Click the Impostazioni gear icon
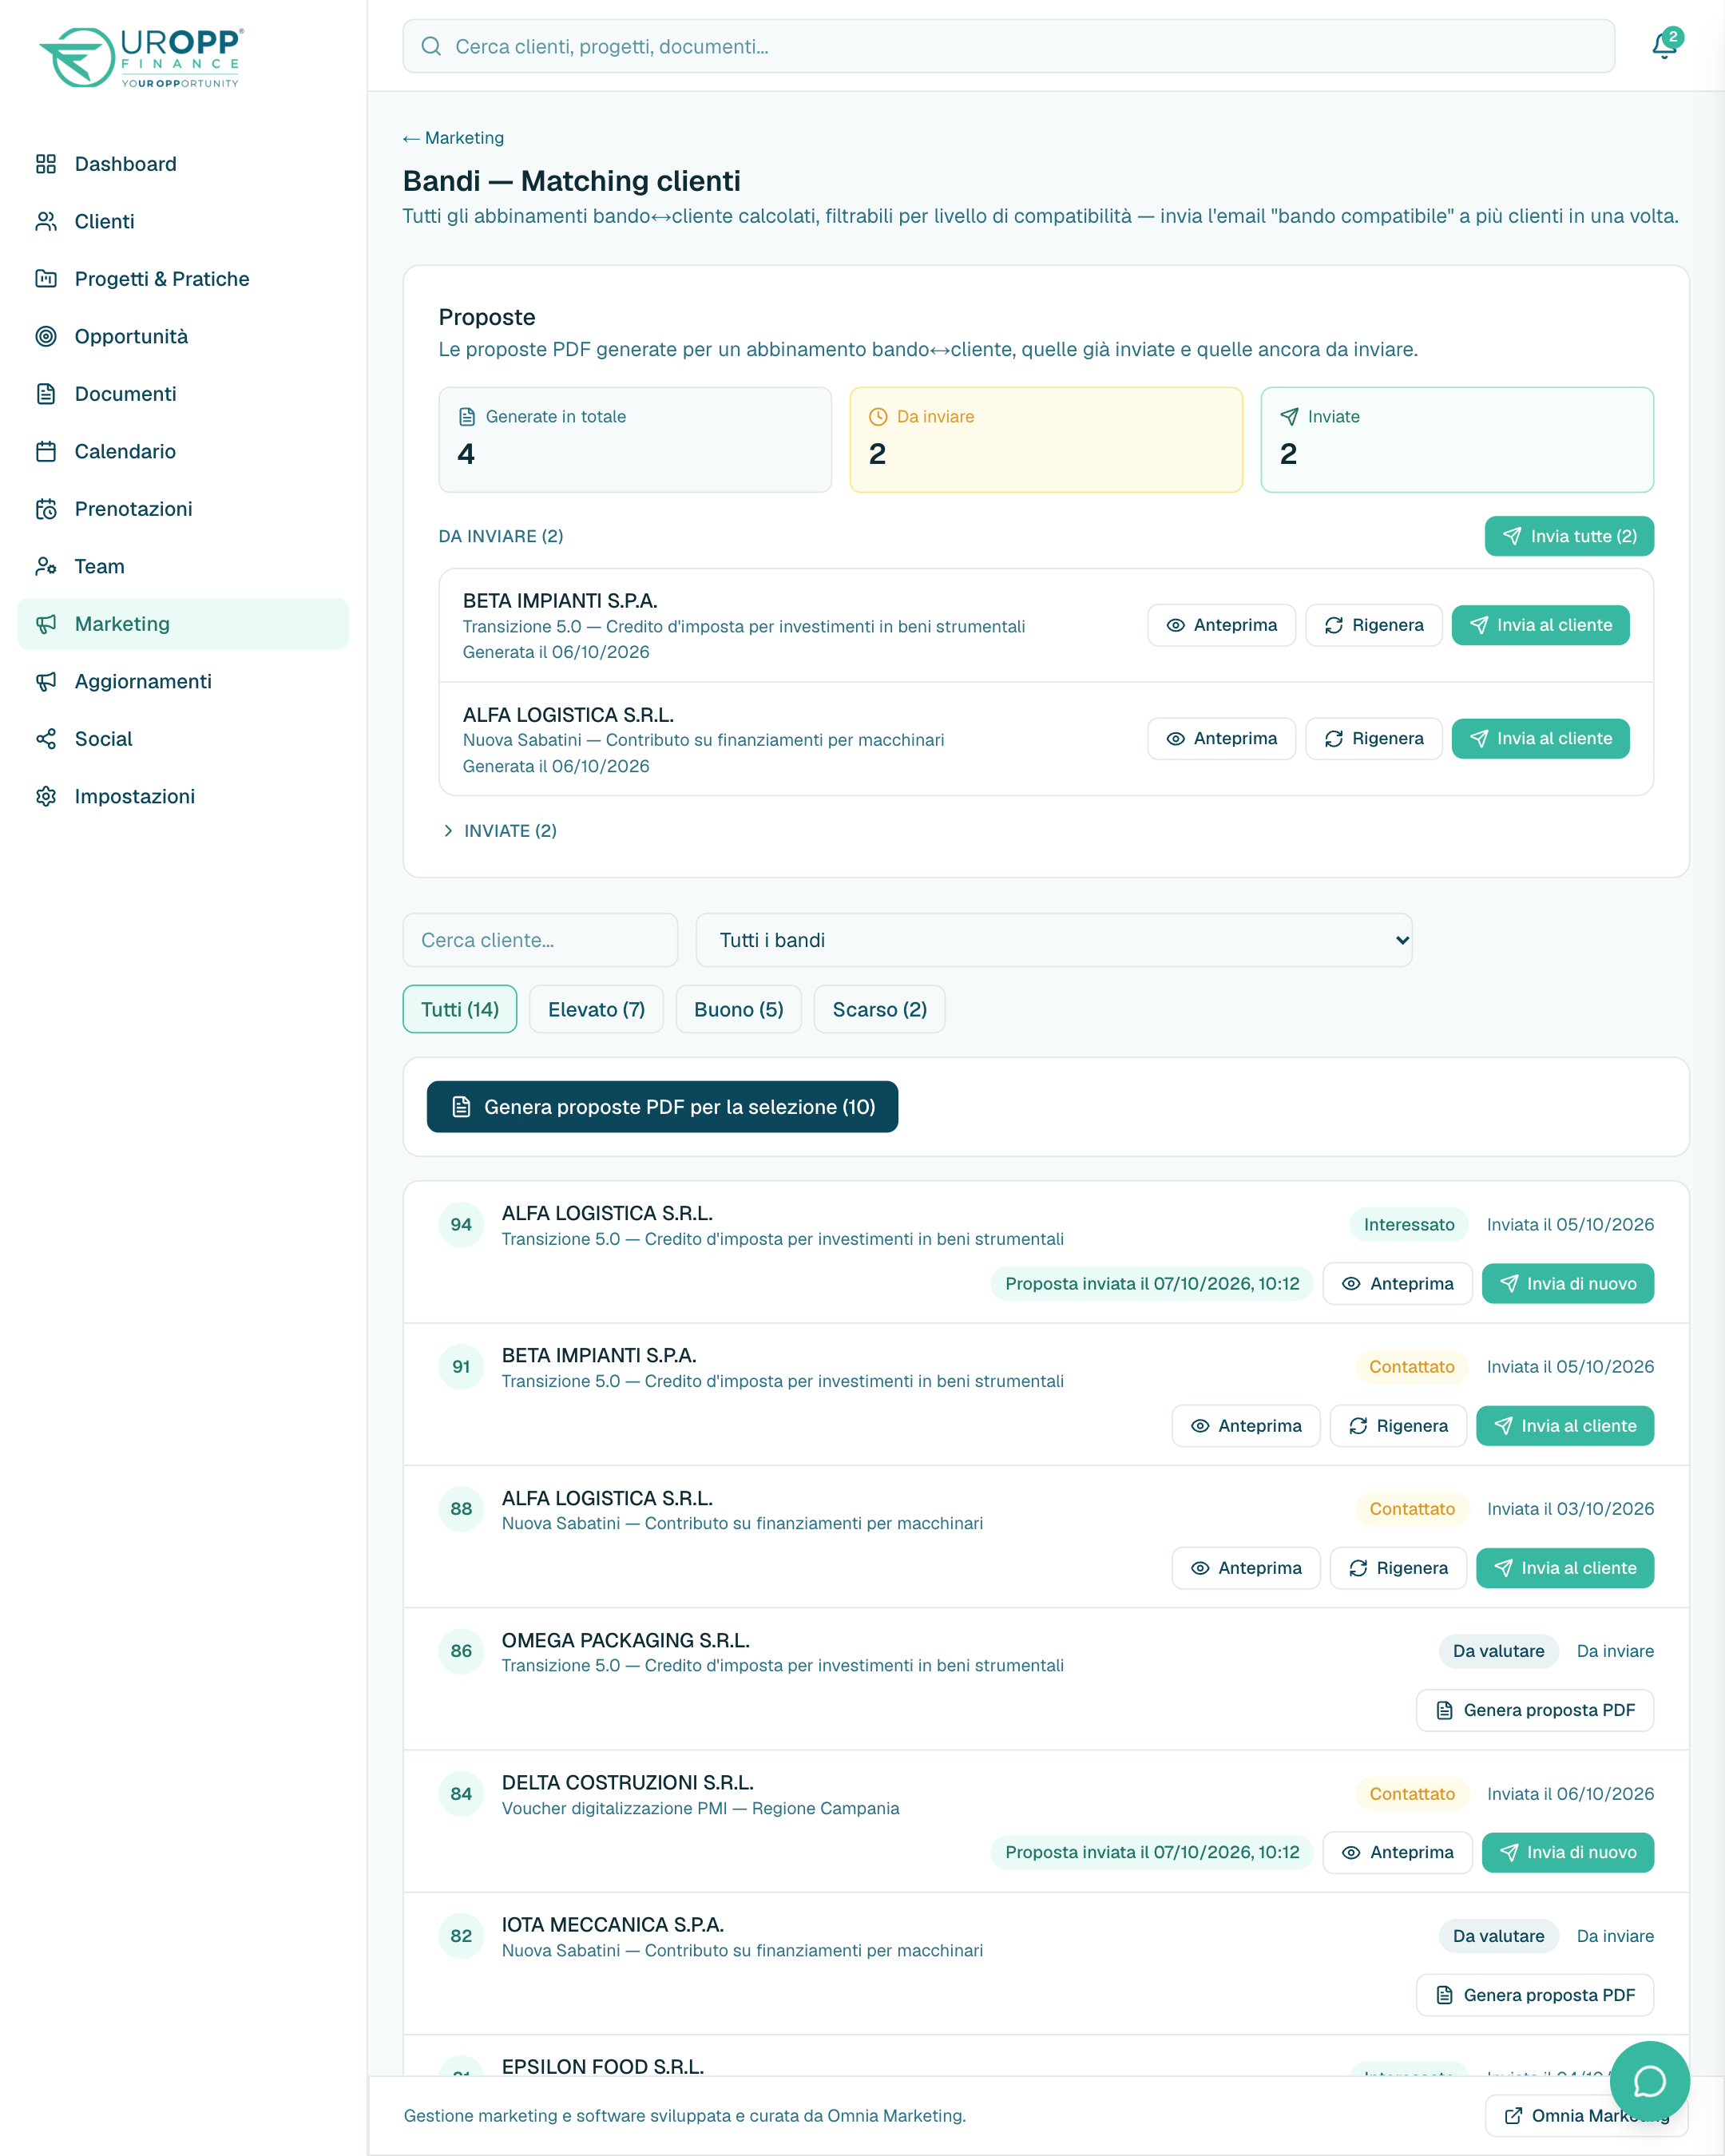Screen dimensions: 1725x2156 click(46, 796)
